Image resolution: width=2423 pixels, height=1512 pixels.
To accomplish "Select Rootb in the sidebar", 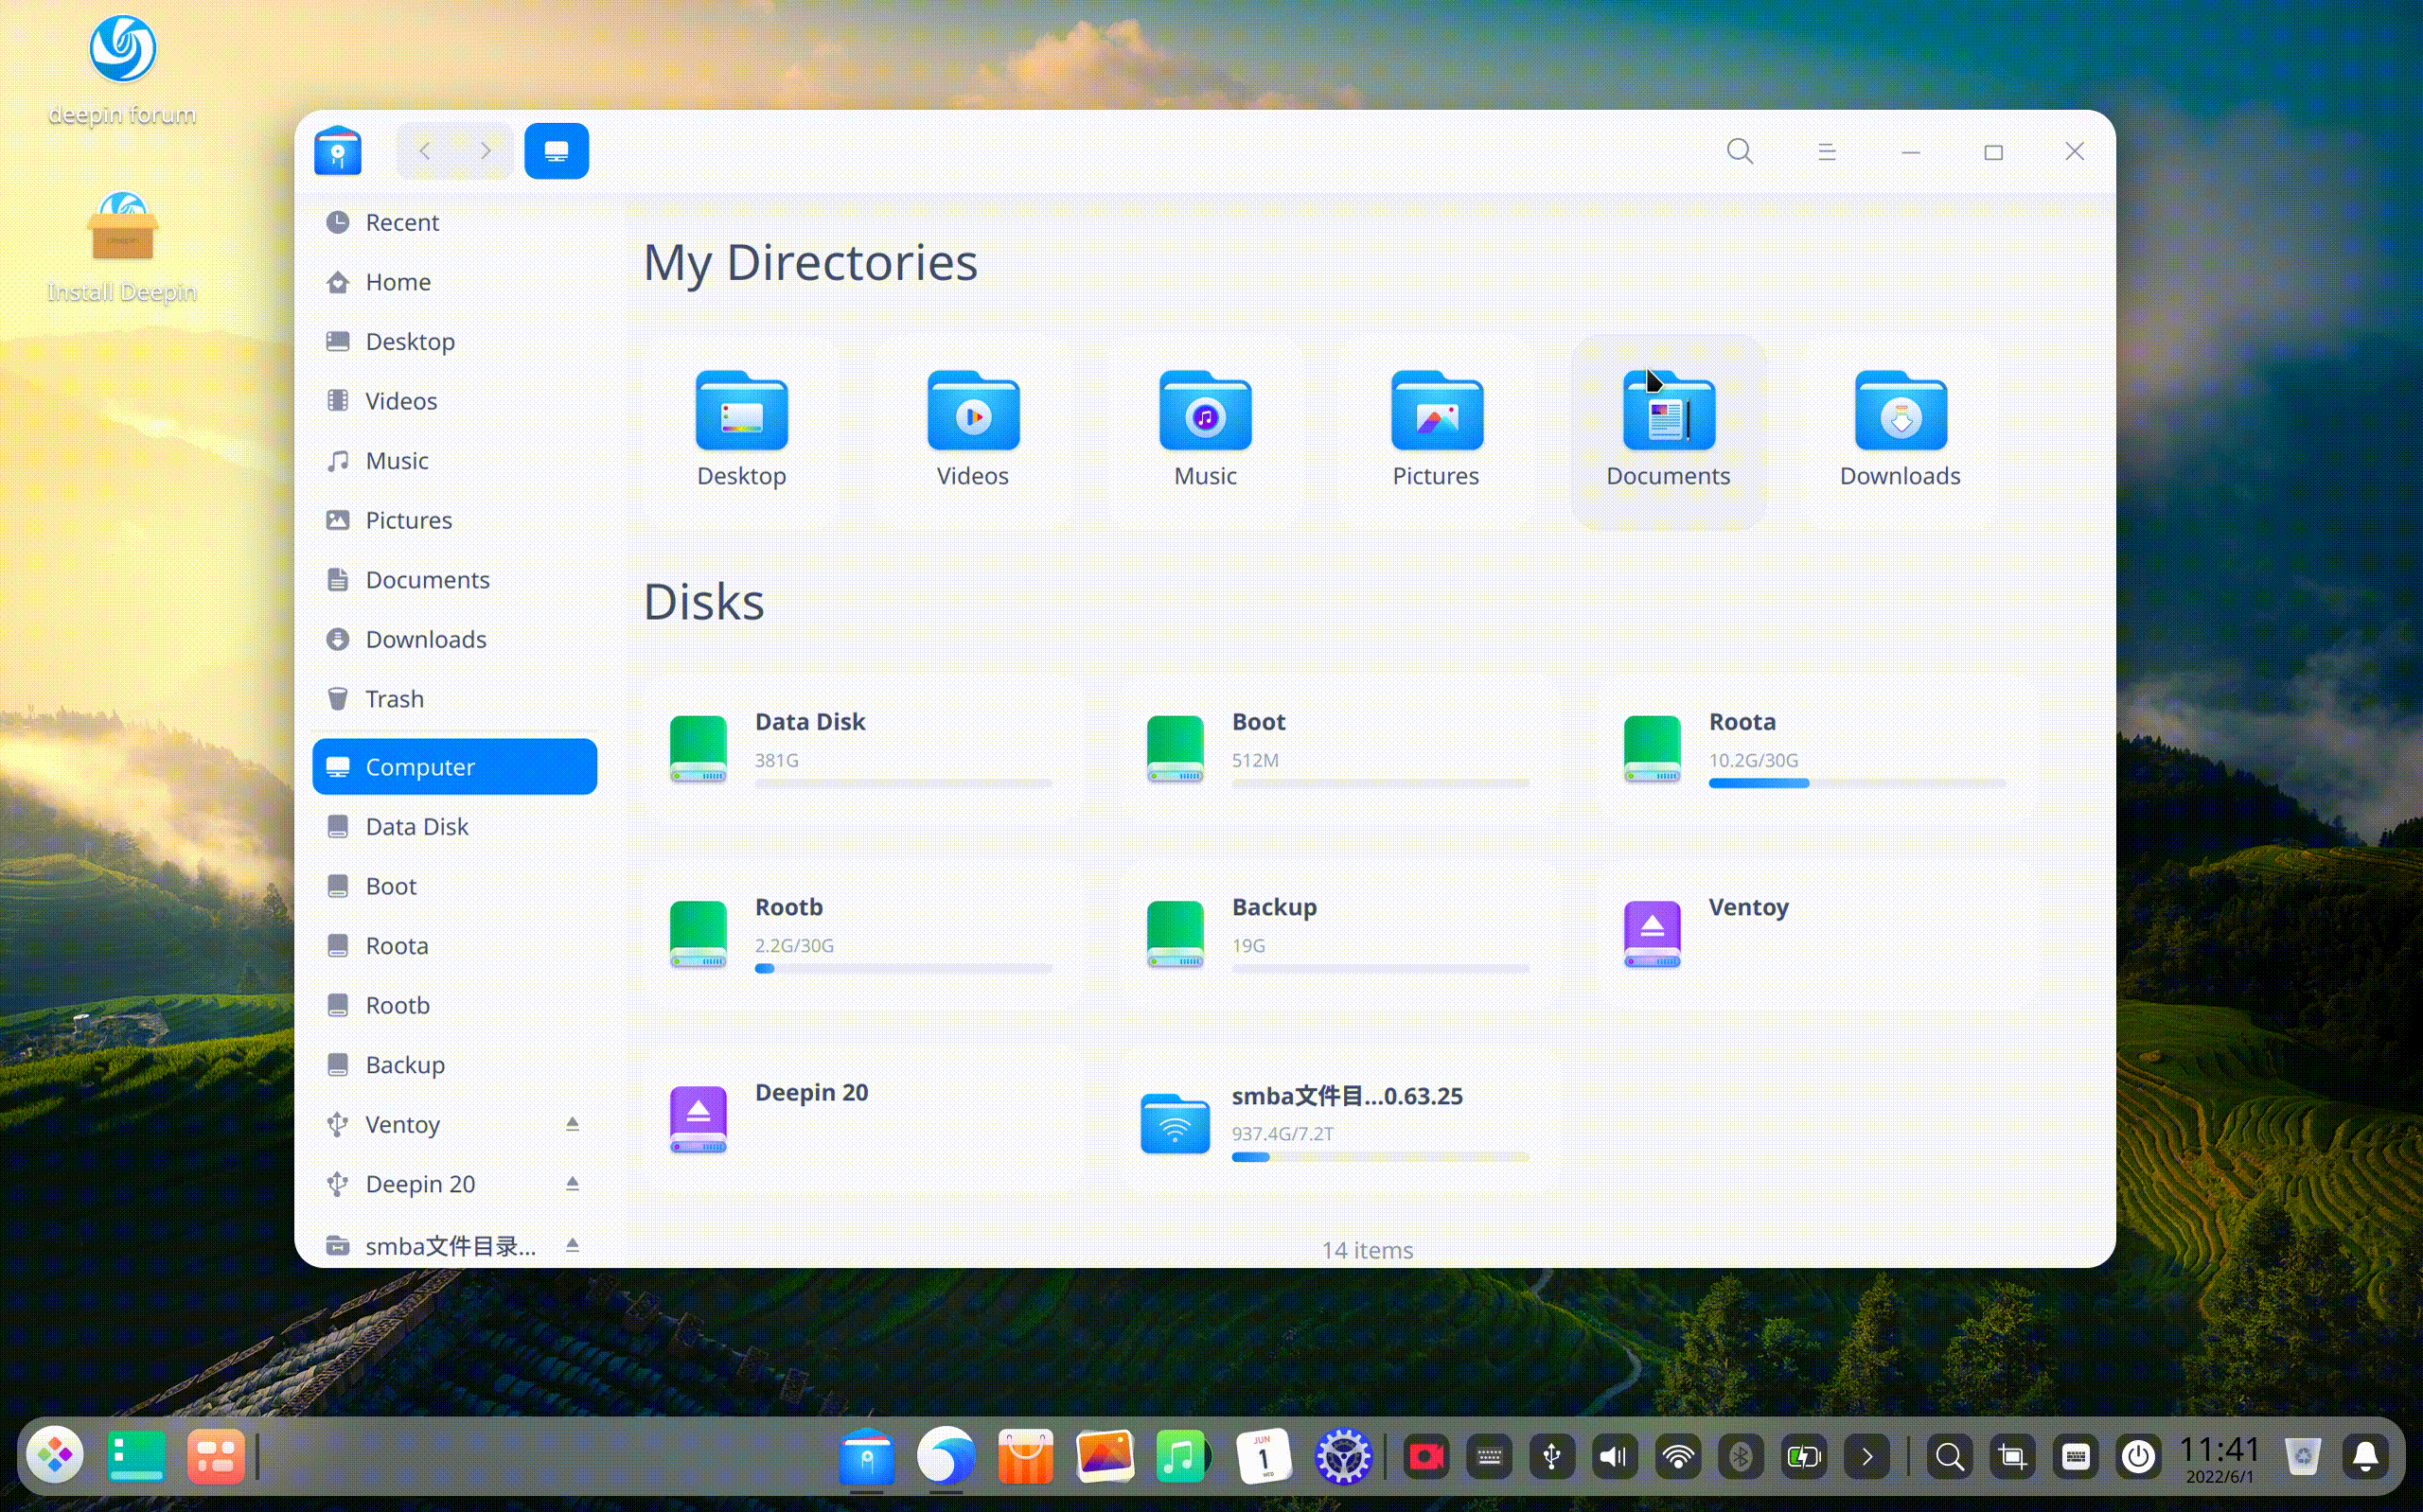I will coord(454,1005).
